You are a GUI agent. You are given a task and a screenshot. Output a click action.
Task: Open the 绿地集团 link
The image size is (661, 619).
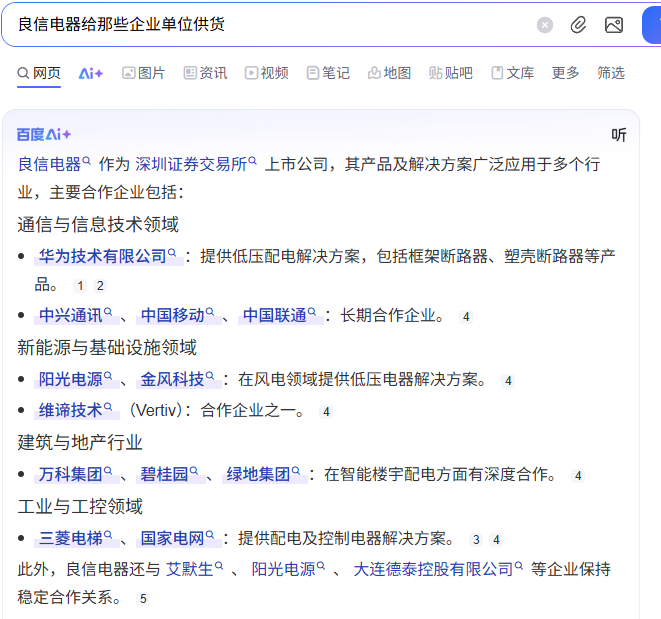(263, 474)
